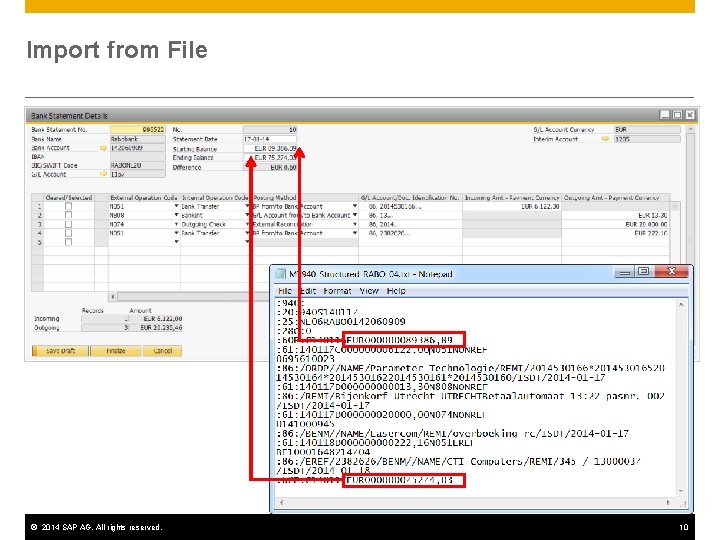
Task: Click the Notepad line with Parameter Technologie
Action: click(x=470, y=368)
